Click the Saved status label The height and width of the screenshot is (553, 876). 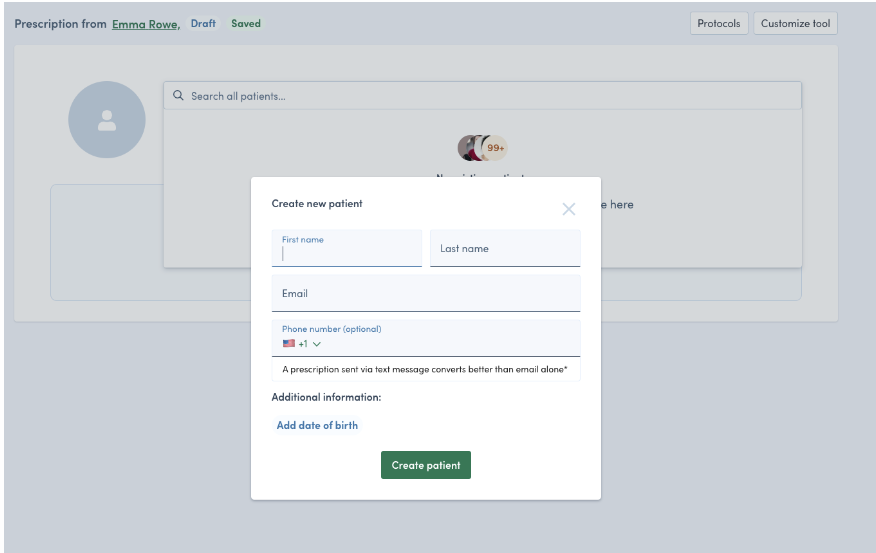[246, 23]
